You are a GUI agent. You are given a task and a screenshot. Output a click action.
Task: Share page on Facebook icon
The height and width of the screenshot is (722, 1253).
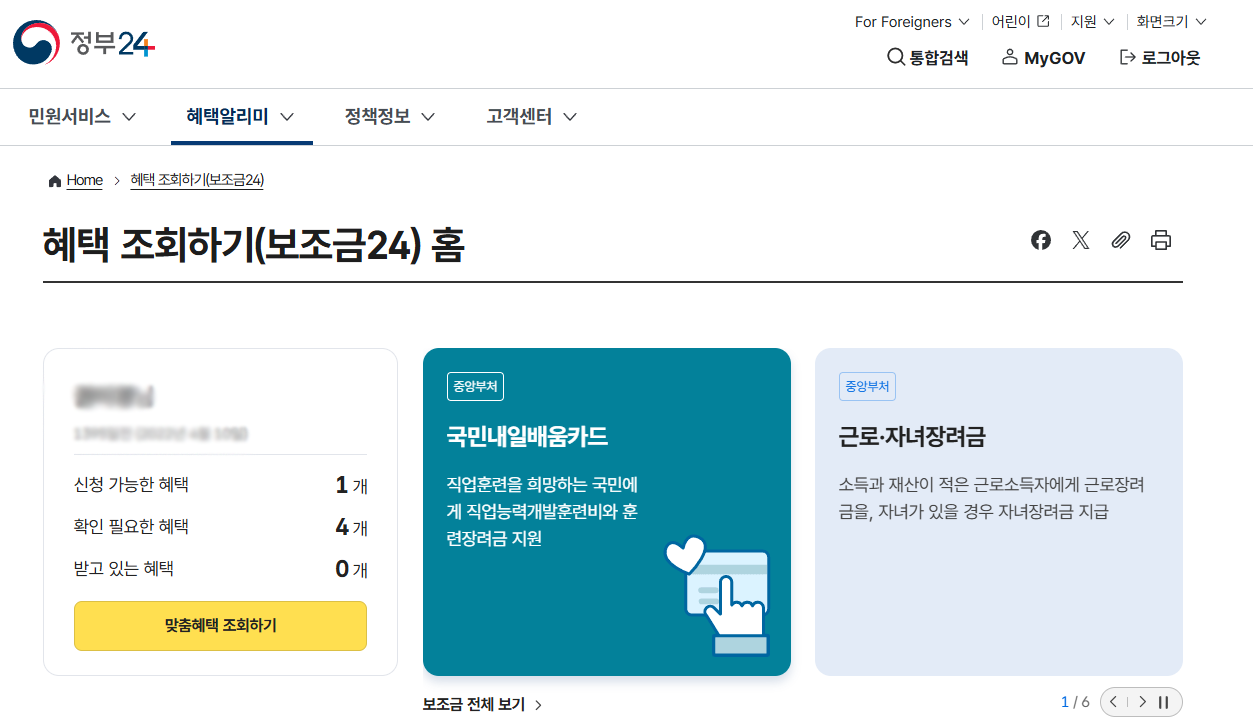click(x=1041, y=240)
